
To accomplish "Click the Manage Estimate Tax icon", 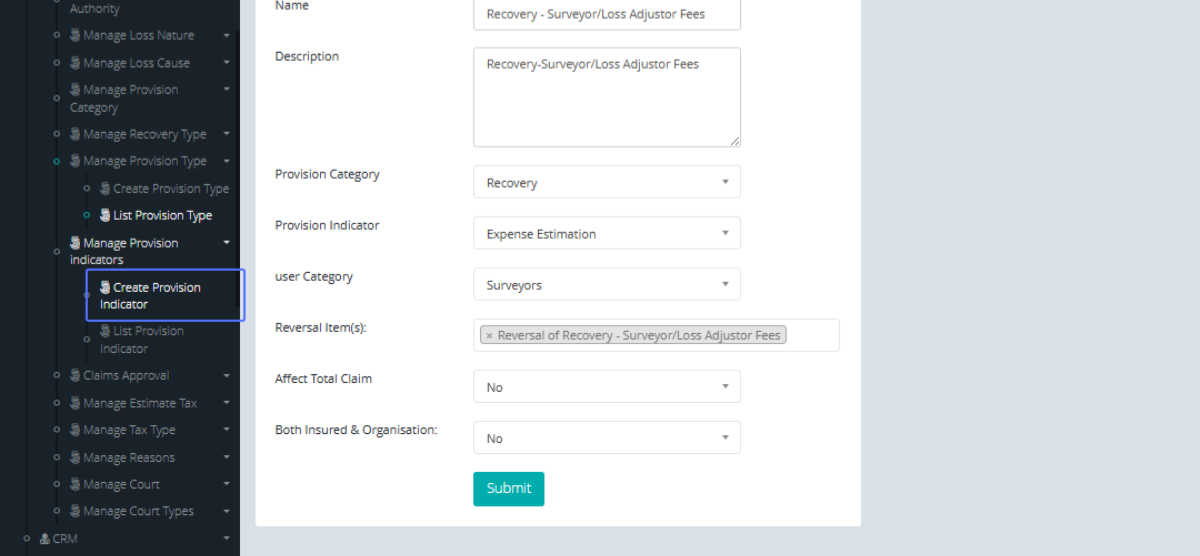I will tap(75, 404).
